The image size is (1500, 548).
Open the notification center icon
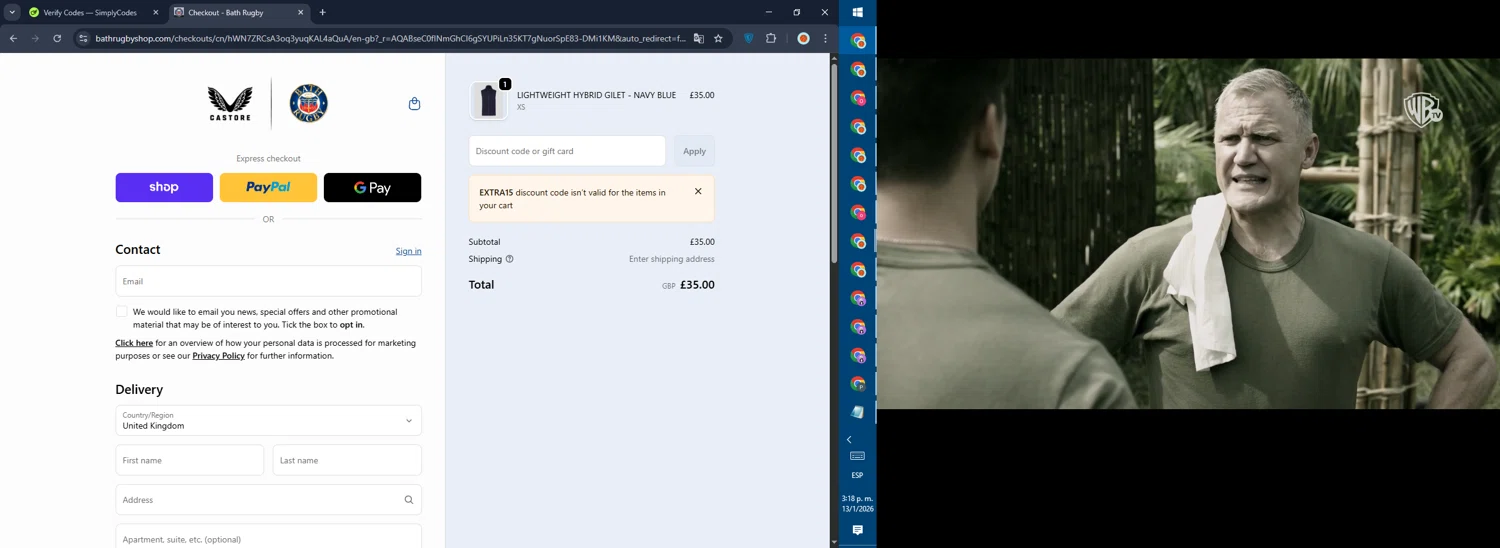[x=857, y=530]
